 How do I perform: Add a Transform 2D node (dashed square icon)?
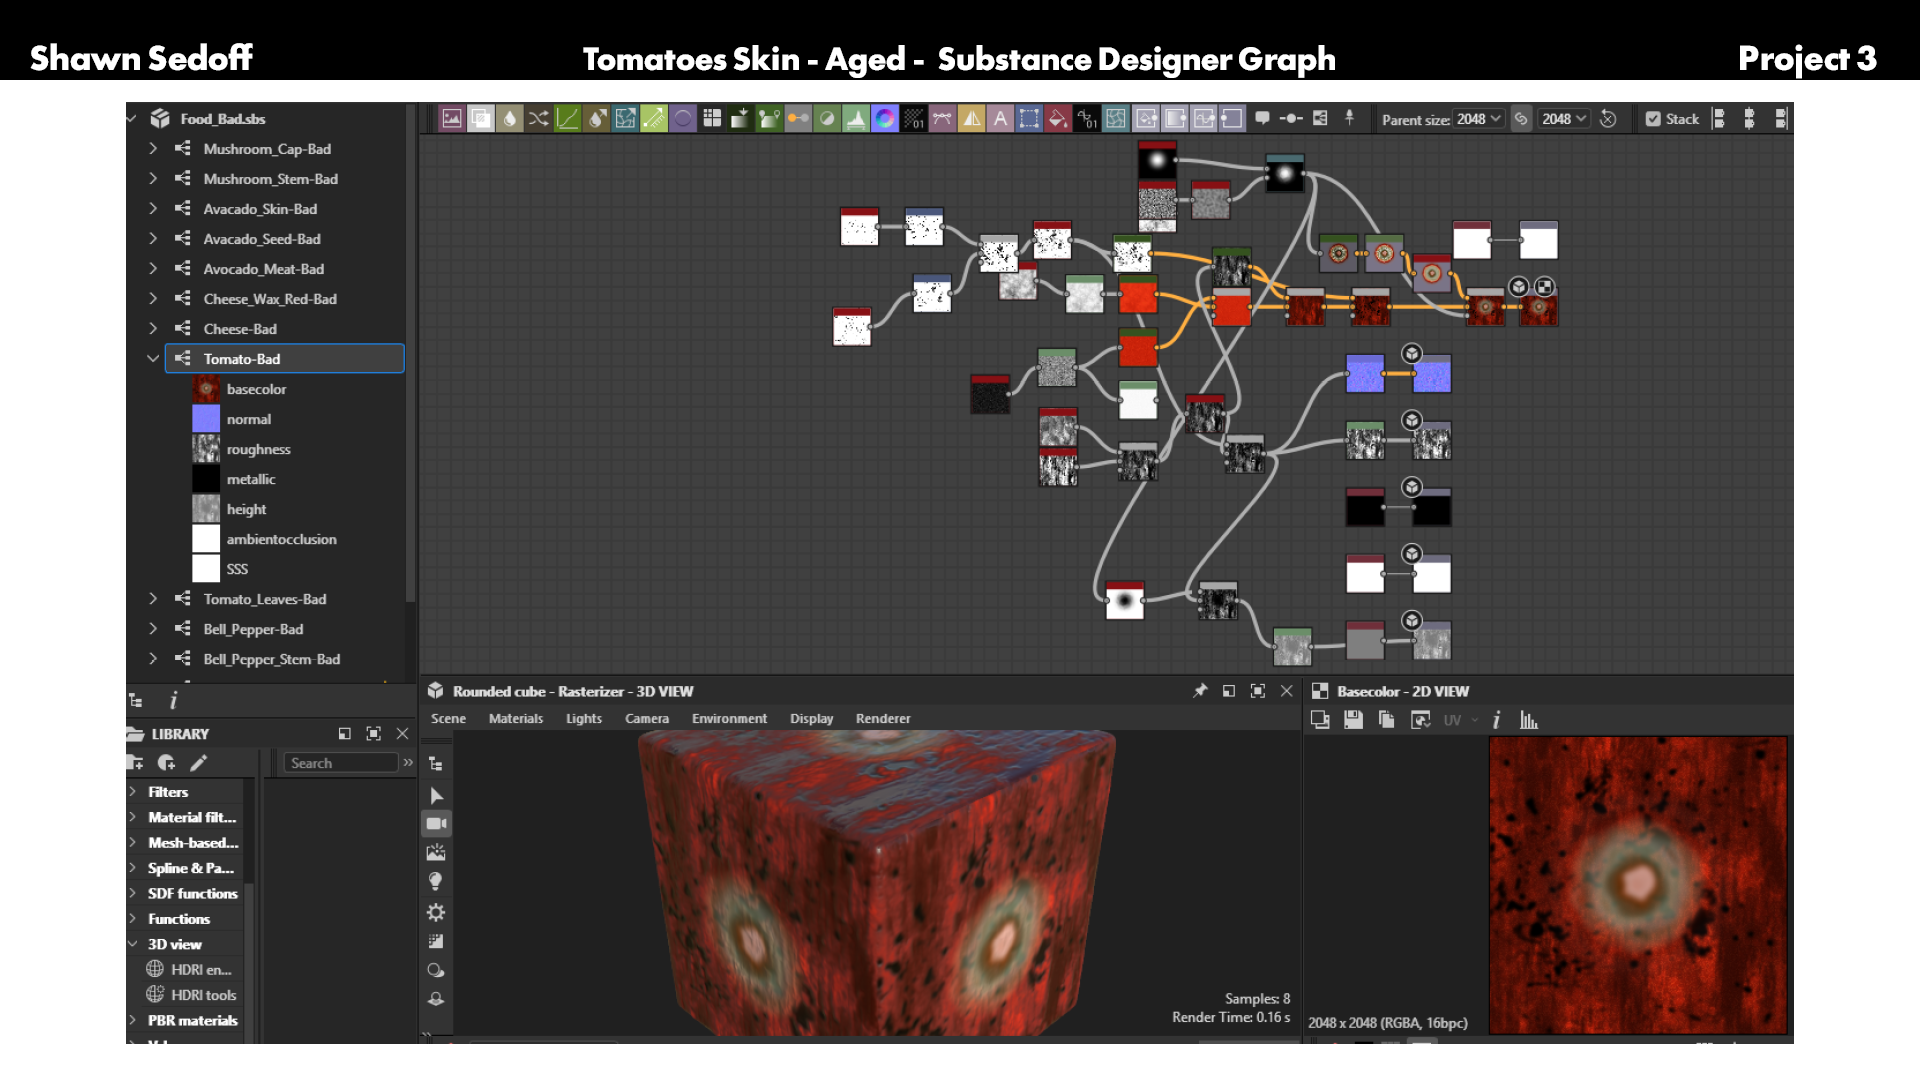[x=1029, y=119]
